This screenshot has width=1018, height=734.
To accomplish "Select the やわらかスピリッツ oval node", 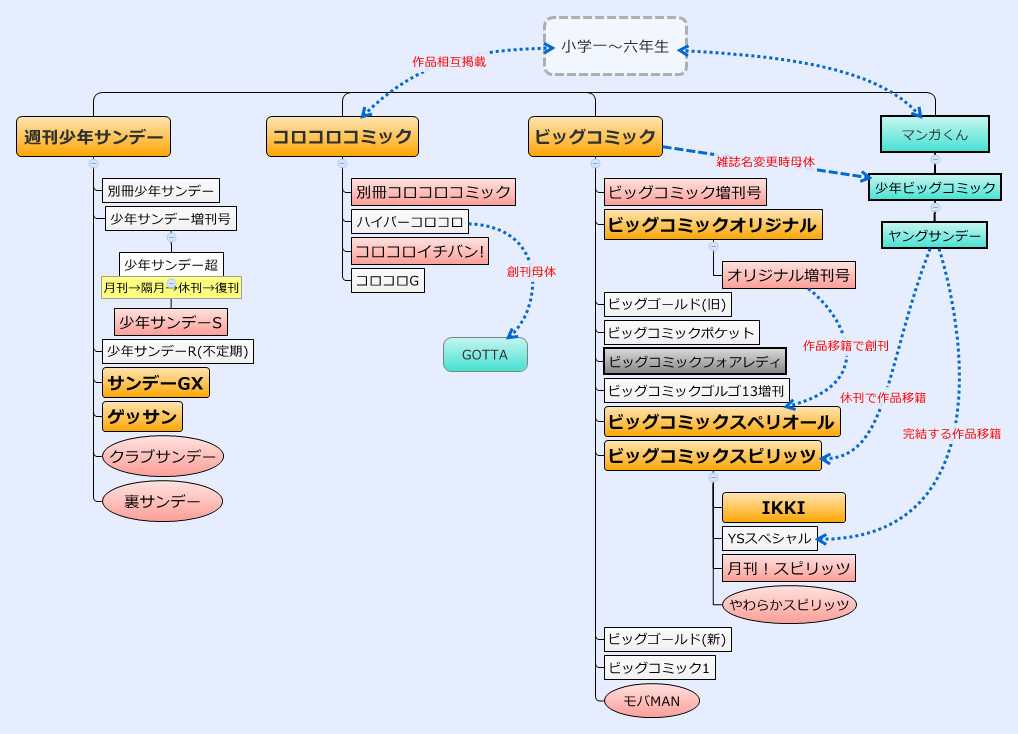I will coord(789,604).
